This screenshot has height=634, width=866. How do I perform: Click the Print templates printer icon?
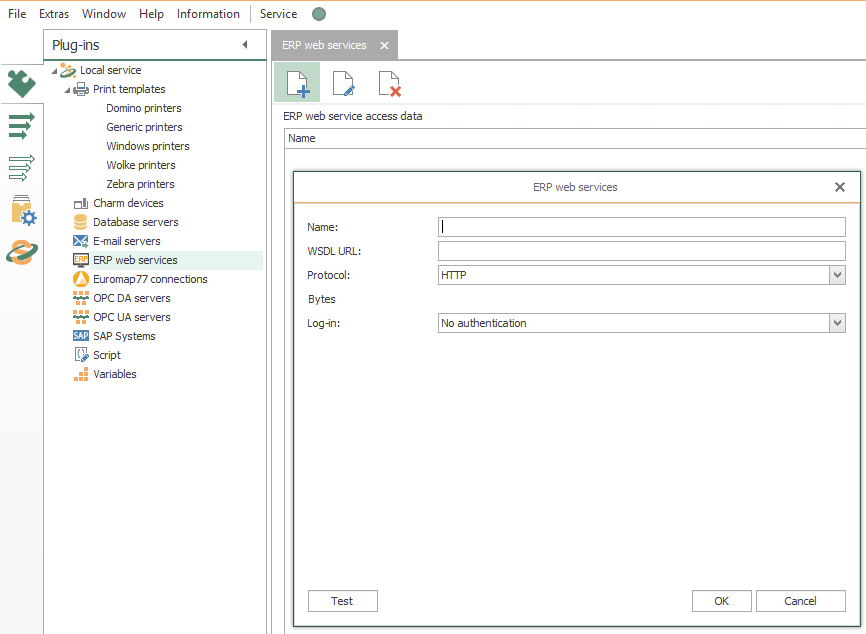pyautogui.click(x=81, y=89)
